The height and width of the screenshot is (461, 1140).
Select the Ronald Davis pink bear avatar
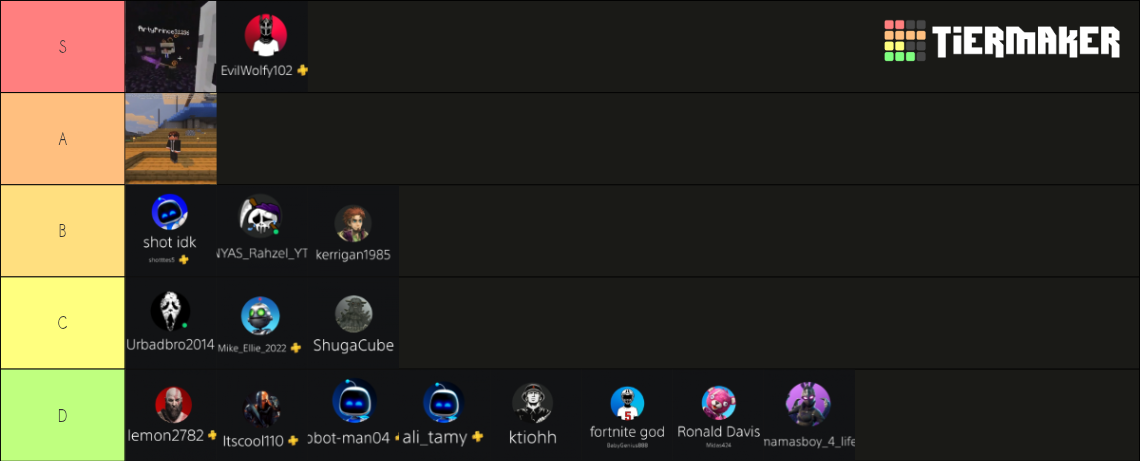click(718, 404)
